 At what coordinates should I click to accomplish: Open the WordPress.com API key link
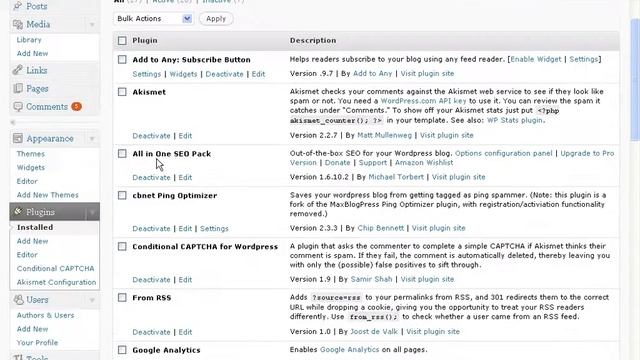[x=423, y=100]
